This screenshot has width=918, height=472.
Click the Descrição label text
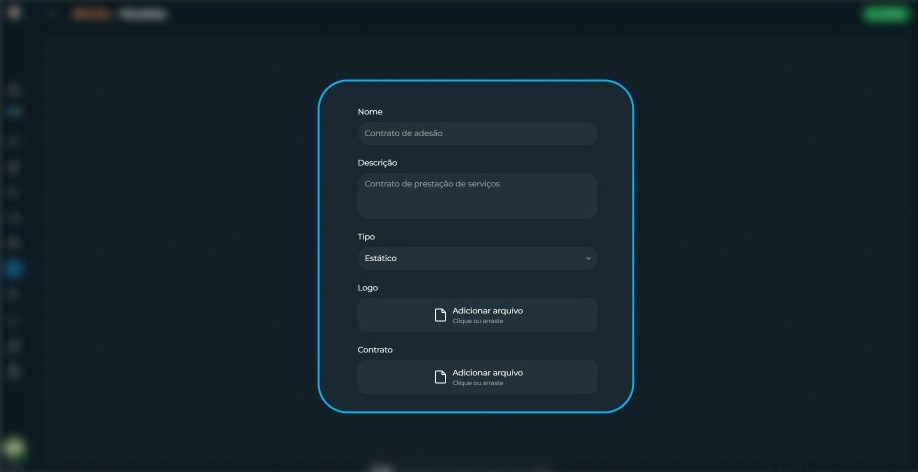[377, 163]
